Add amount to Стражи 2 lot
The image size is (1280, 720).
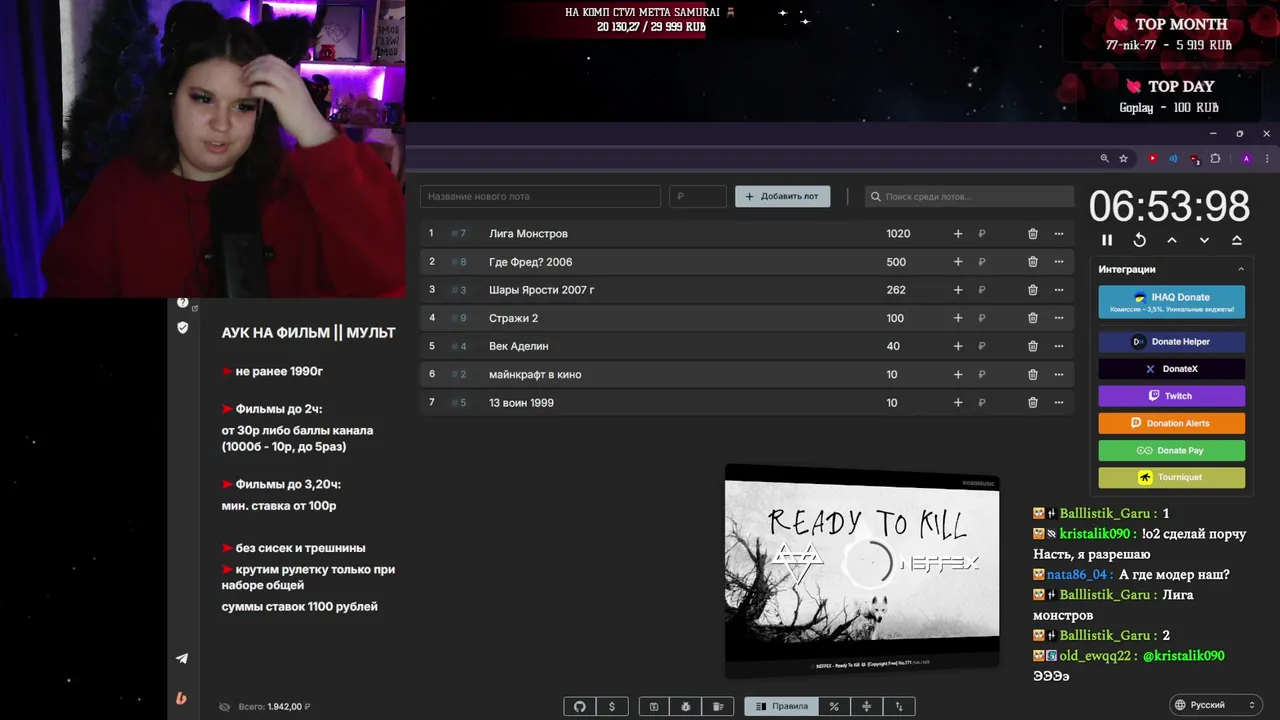(958, 318)
